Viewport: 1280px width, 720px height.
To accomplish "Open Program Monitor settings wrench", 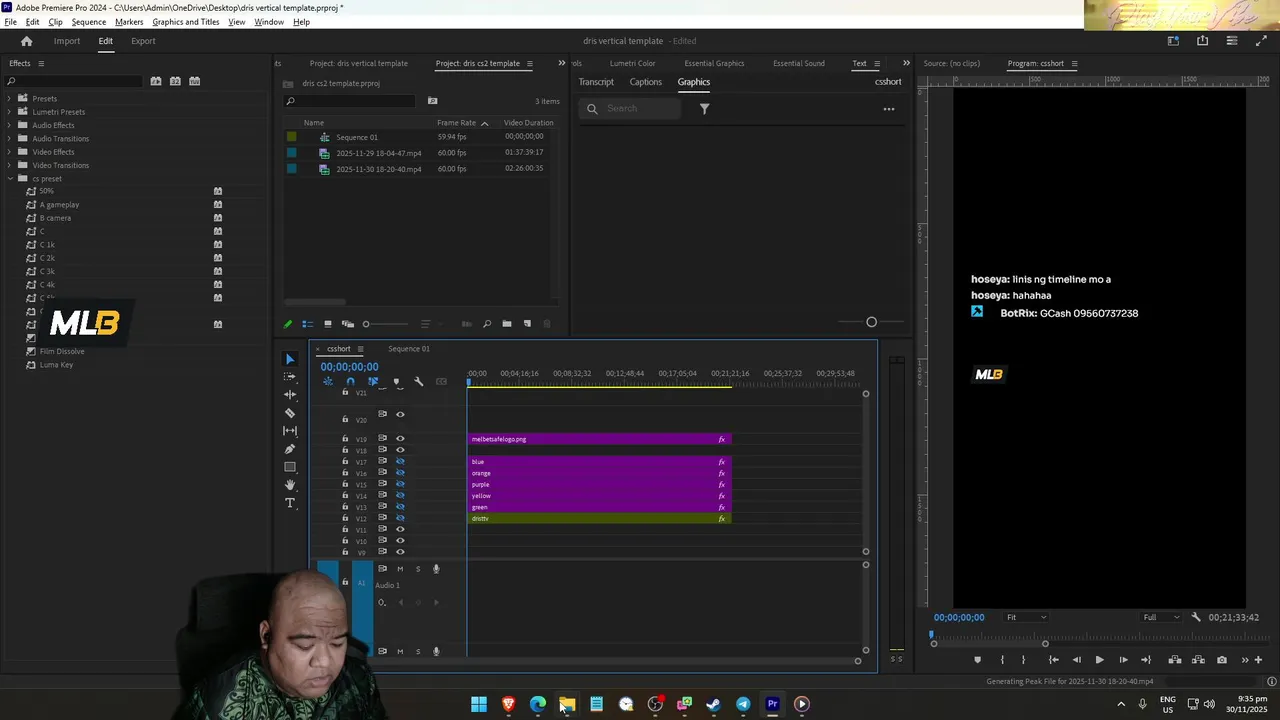I will click(x=1196, y=617).
